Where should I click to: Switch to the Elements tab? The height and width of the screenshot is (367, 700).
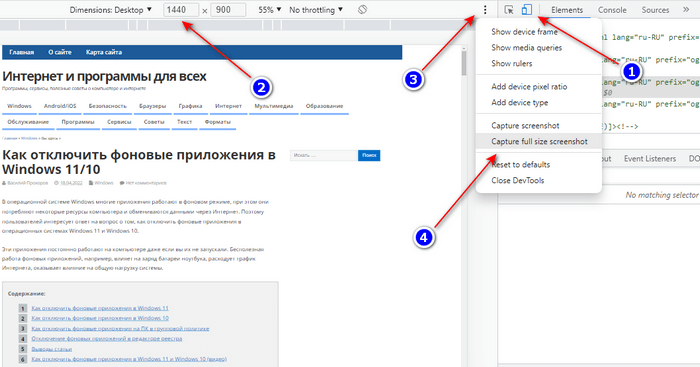(x=567, y=10)
